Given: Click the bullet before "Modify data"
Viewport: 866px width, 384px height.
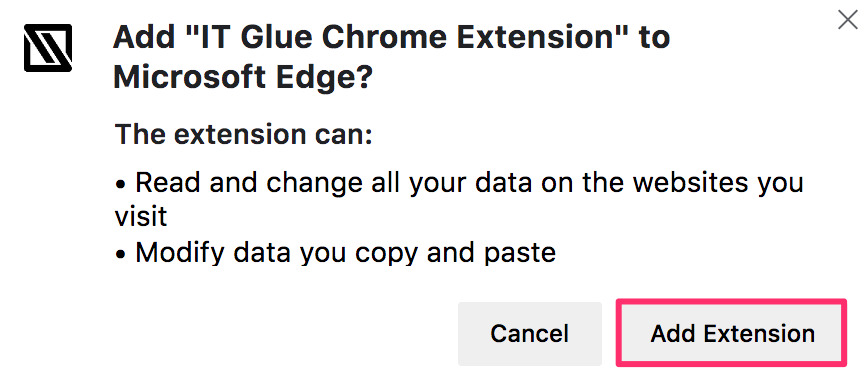Looking at the screenshot, I should (x=121, y=255).
